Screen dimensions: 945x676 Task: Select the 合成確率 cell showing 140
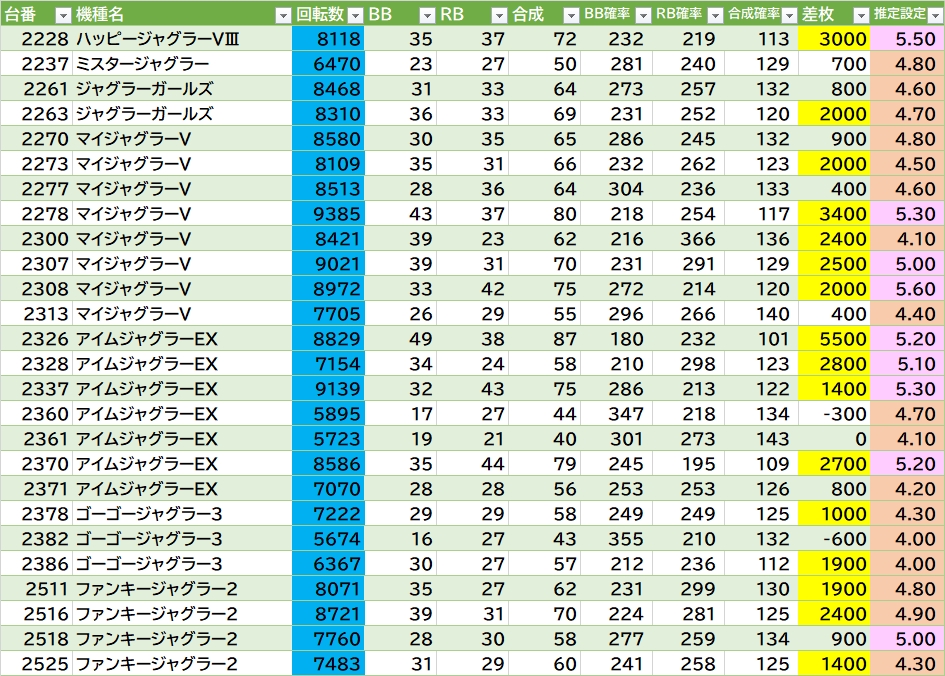tap(762, 314)
